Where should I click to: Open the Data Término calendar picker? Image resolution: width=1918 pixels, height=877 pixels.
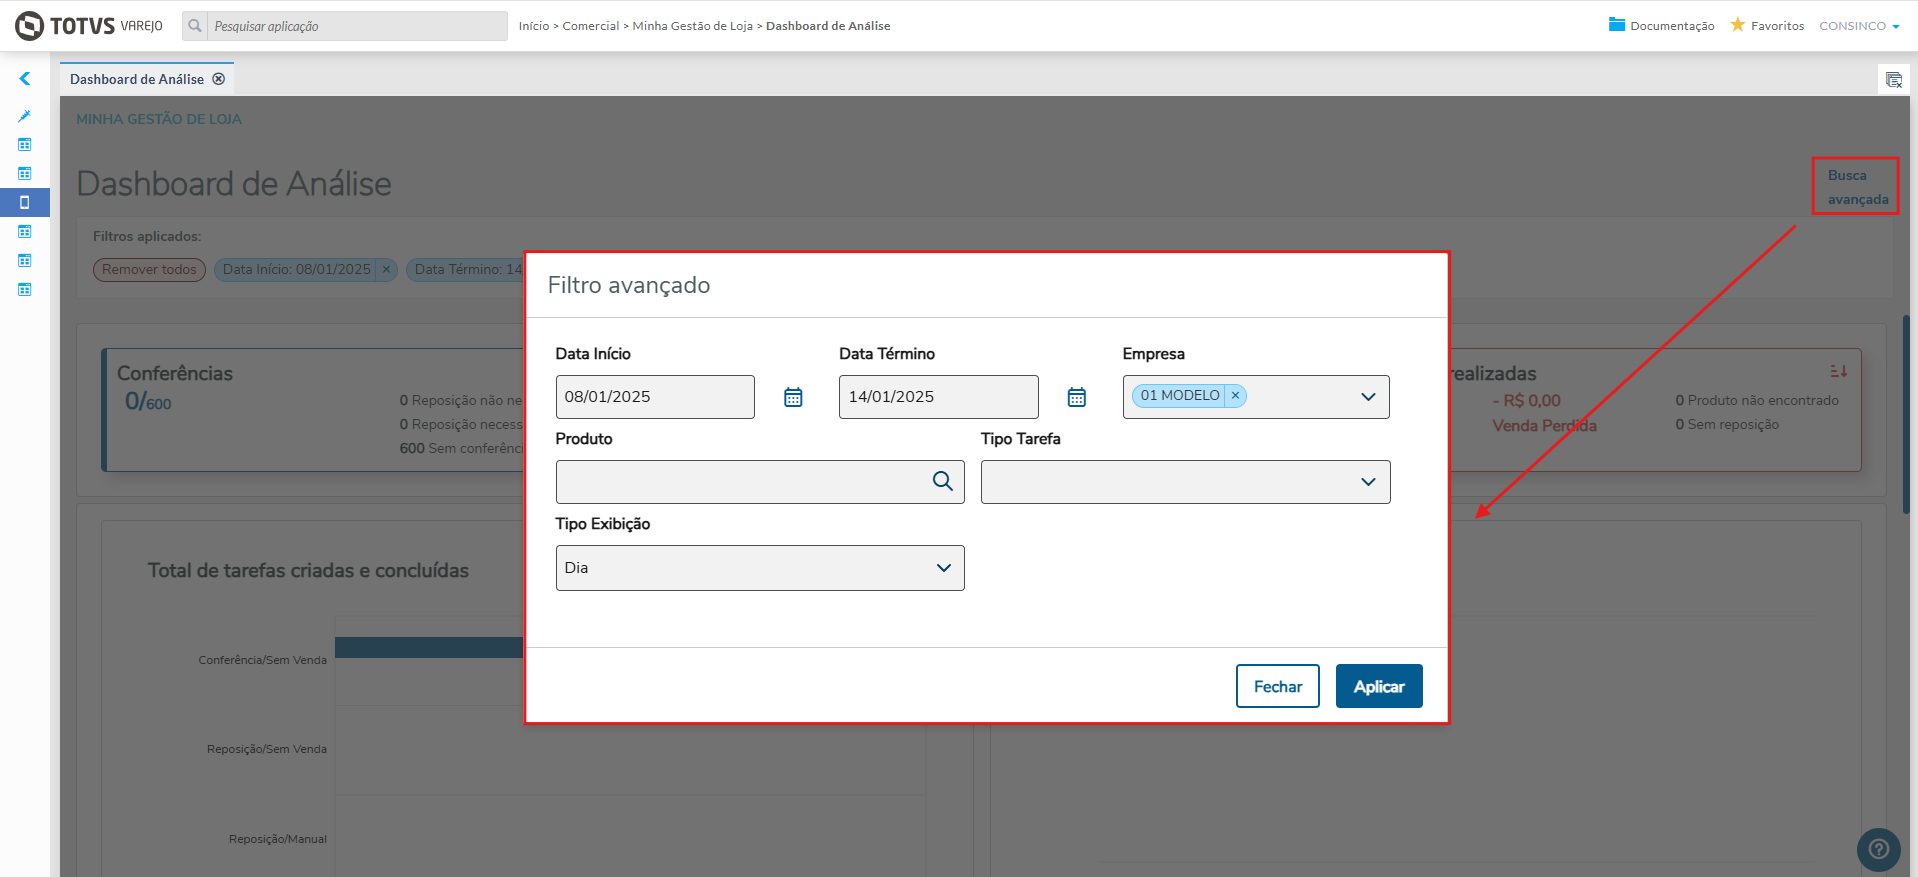(x=1076, y=397)
